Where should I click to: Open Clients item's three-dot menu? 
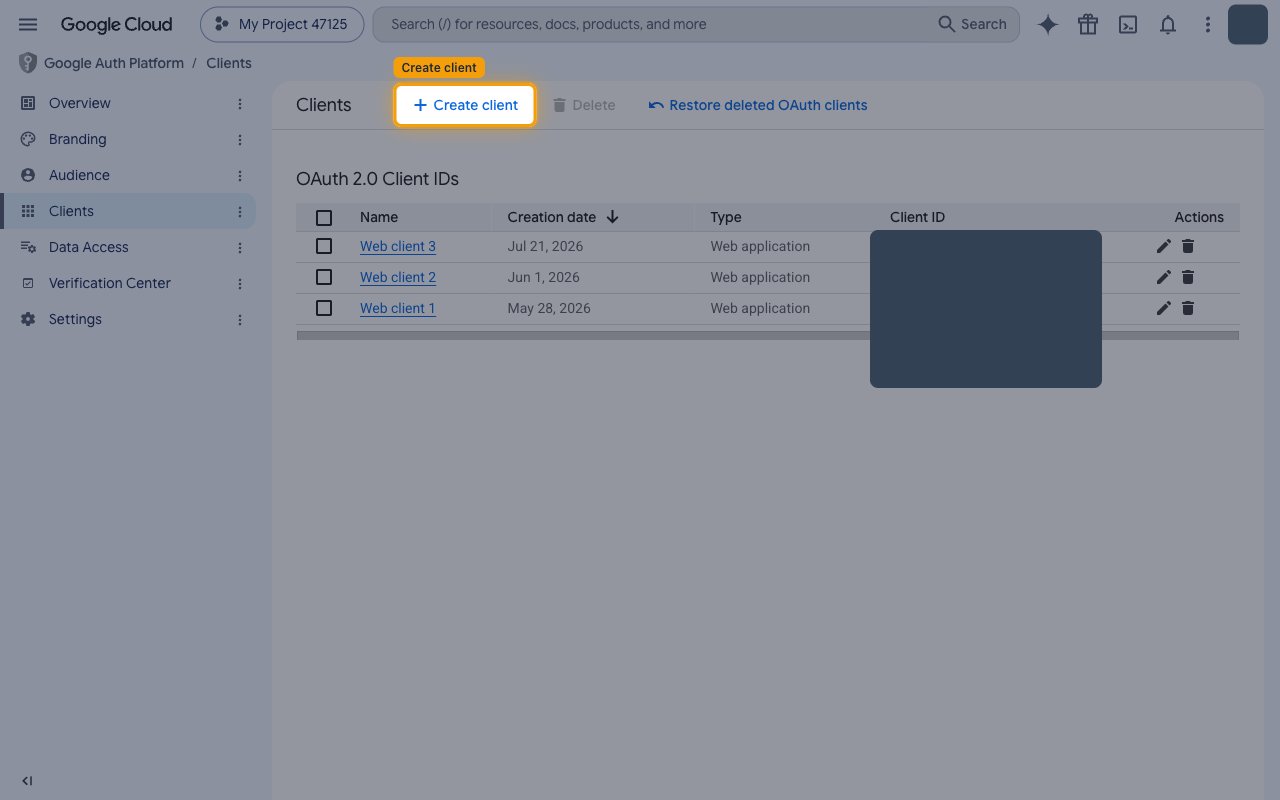click(240, 211)
